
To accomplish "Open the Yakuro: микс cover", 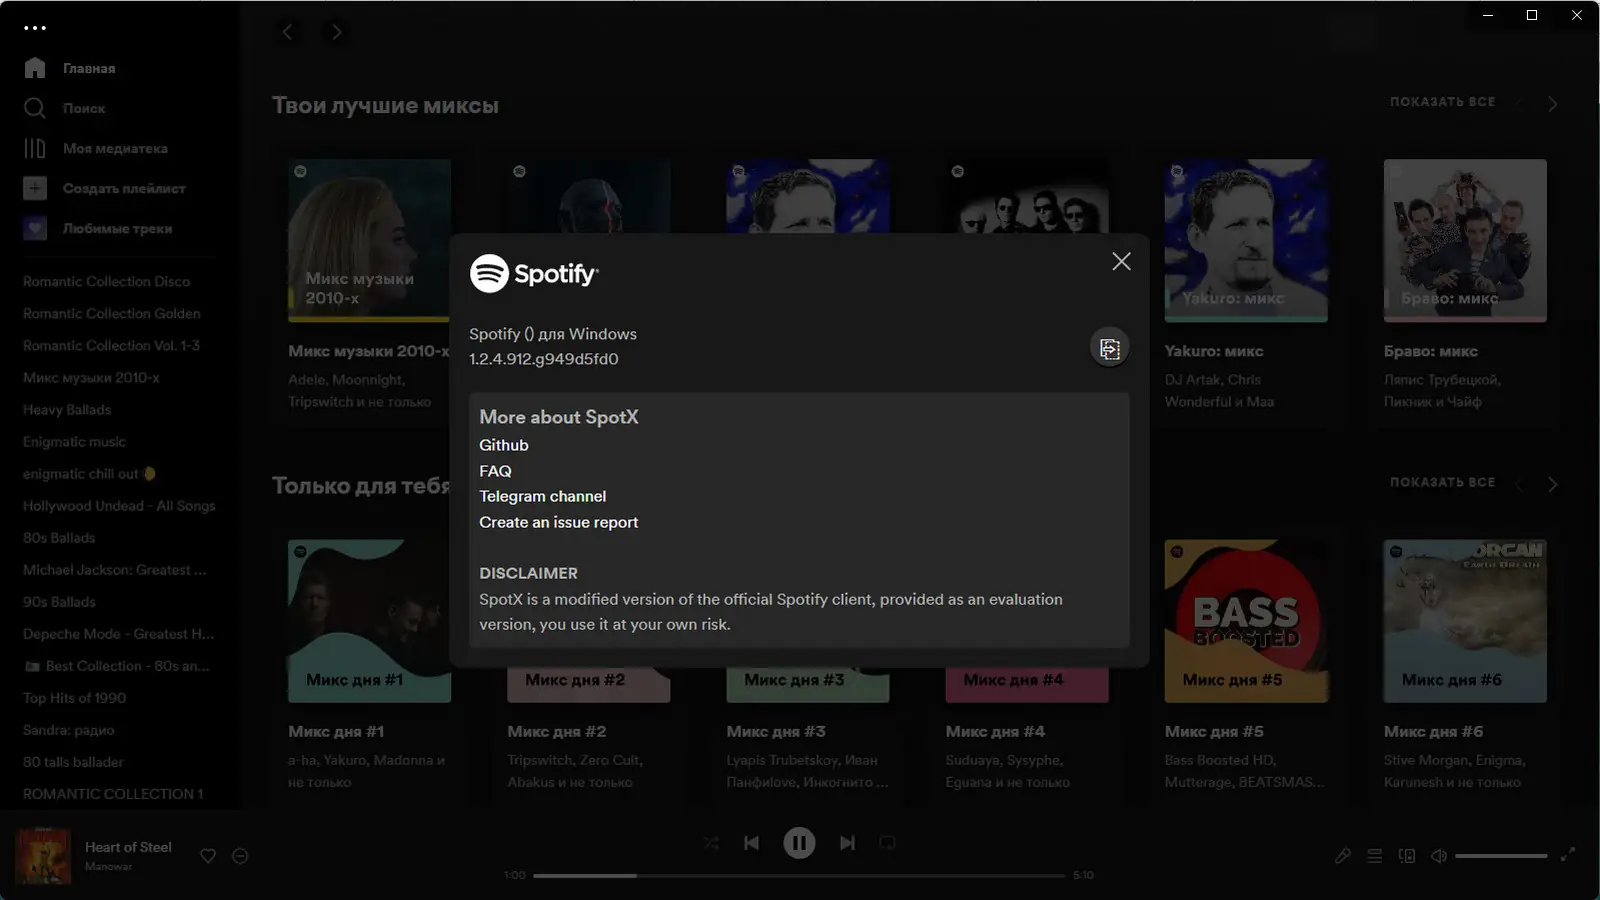I will 1246,240.
